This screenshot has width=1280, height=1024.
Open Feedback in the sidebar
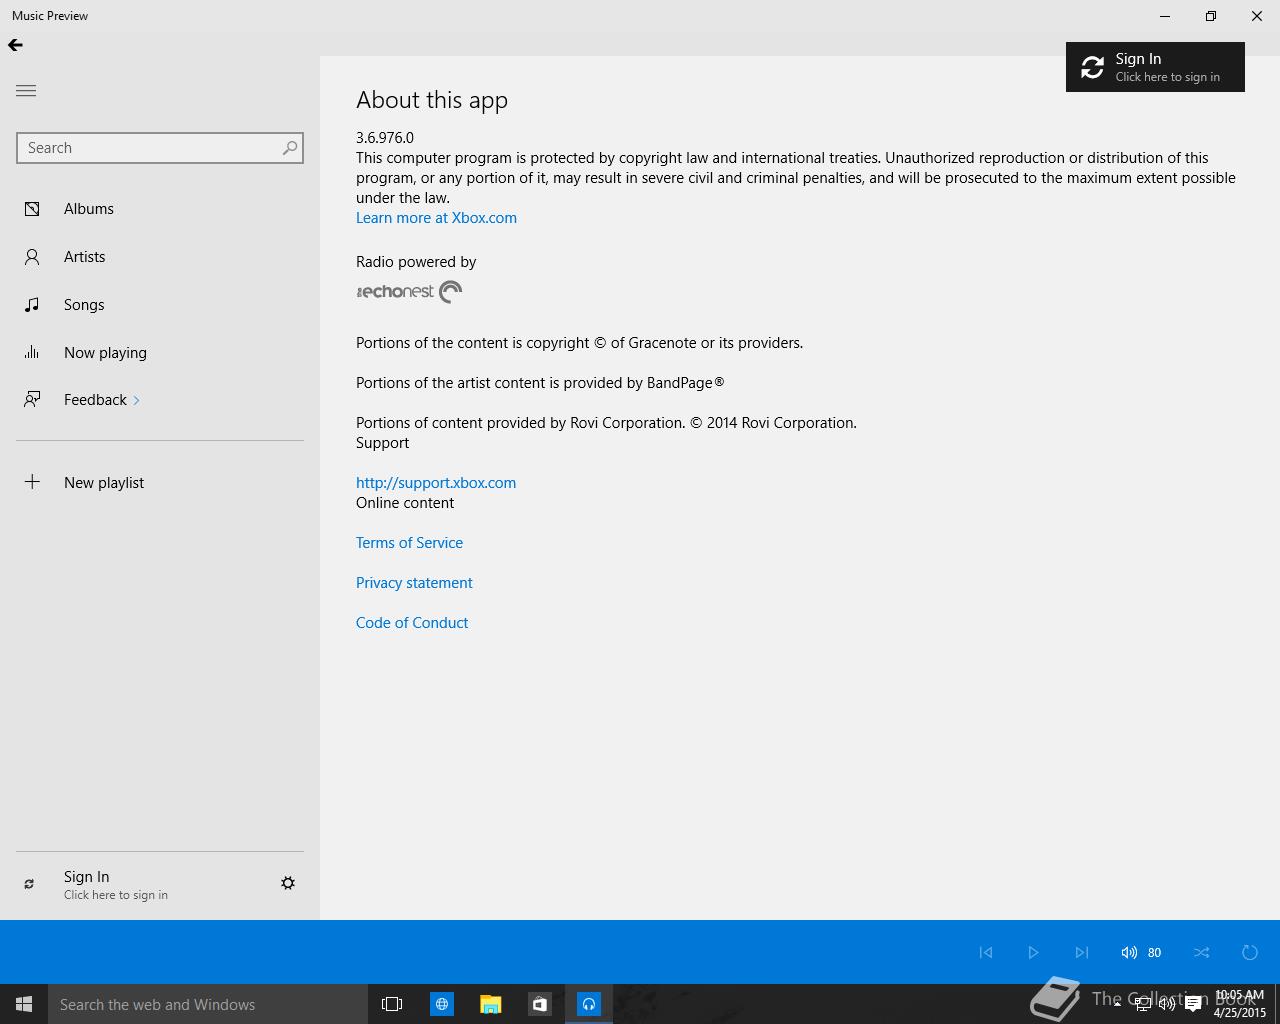click(160, 400)
